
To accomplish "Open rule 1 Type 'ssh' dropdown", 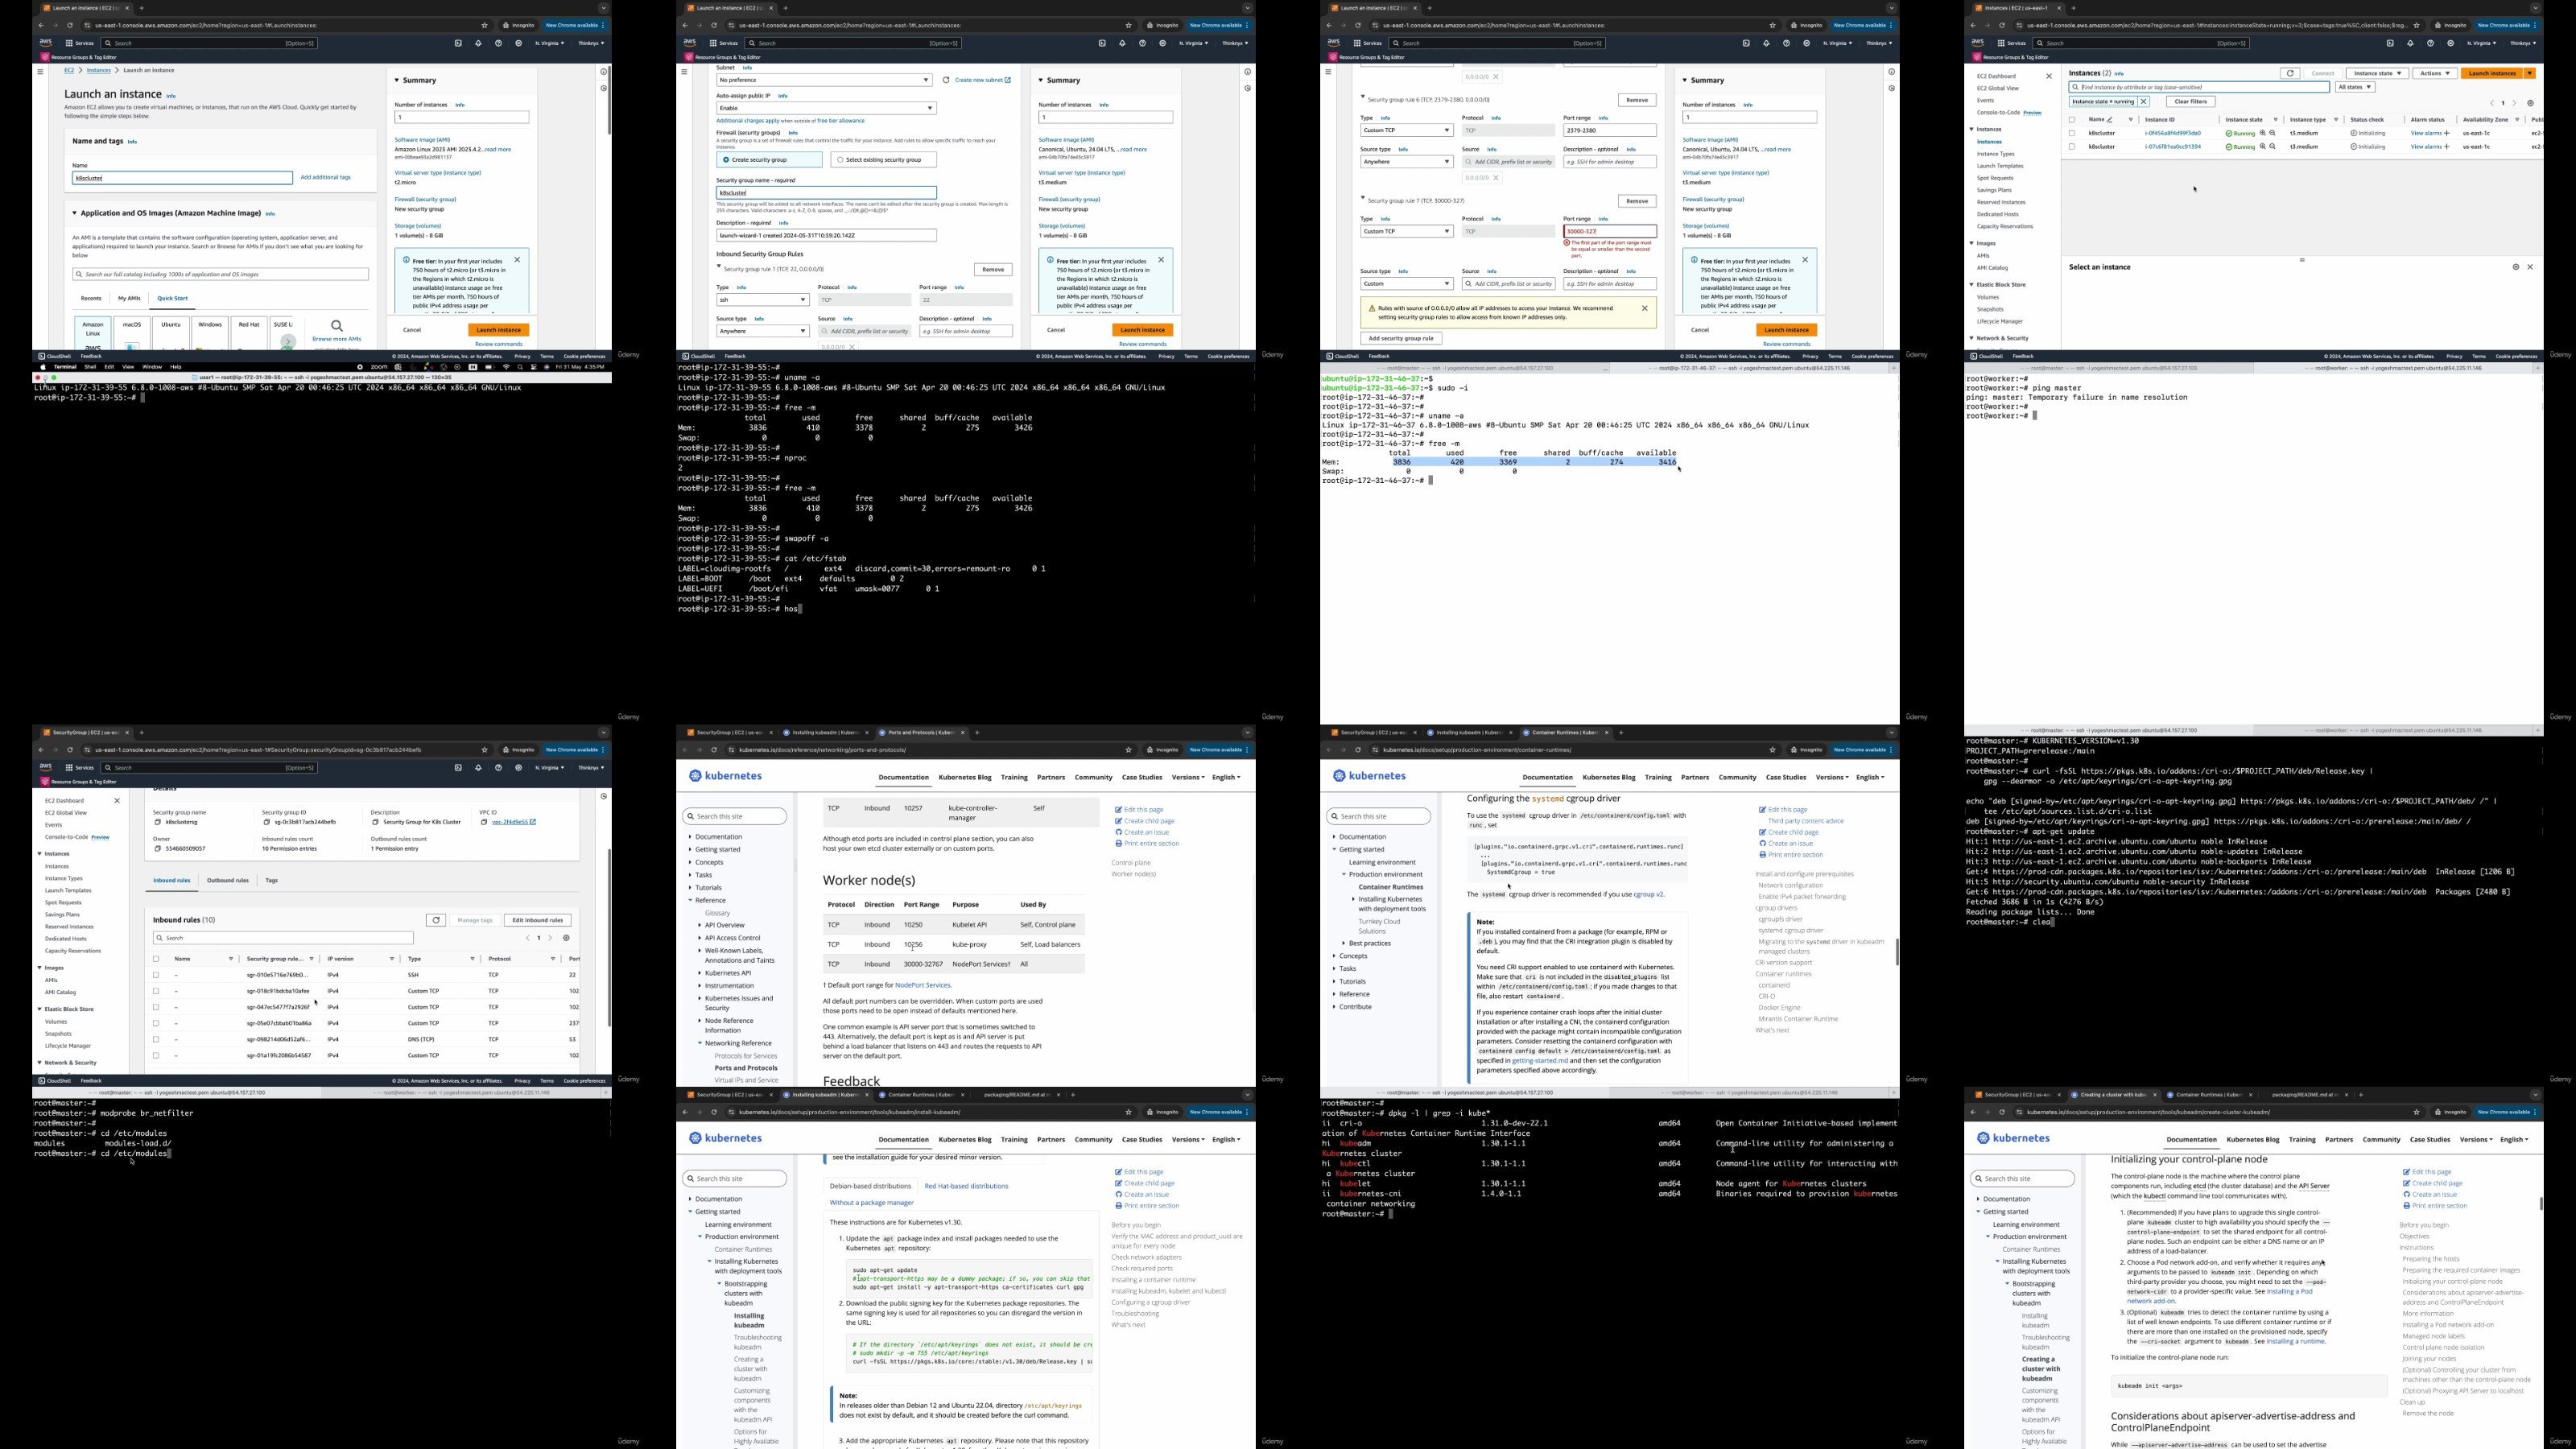I will (x=762, y=300).
